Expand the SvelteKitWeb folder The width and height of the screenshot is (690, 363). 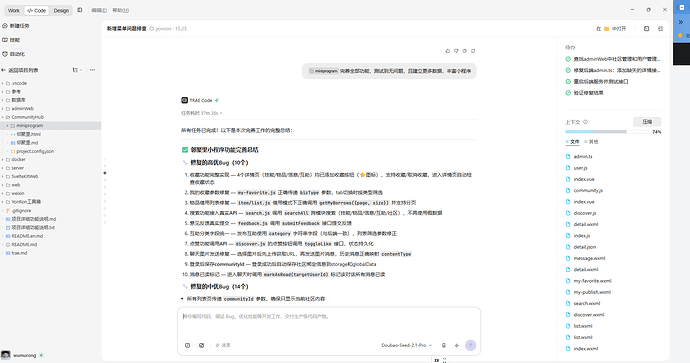(x=3, y=176)
